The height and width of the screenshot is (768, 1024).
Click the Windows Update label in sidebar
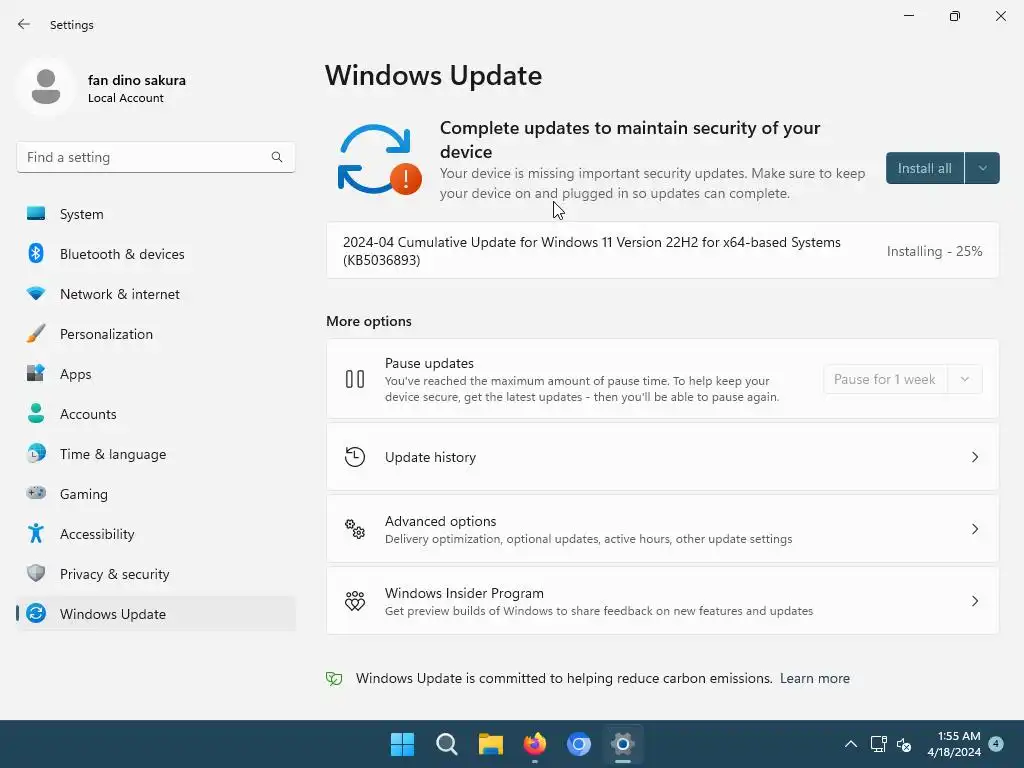(113, 614)
